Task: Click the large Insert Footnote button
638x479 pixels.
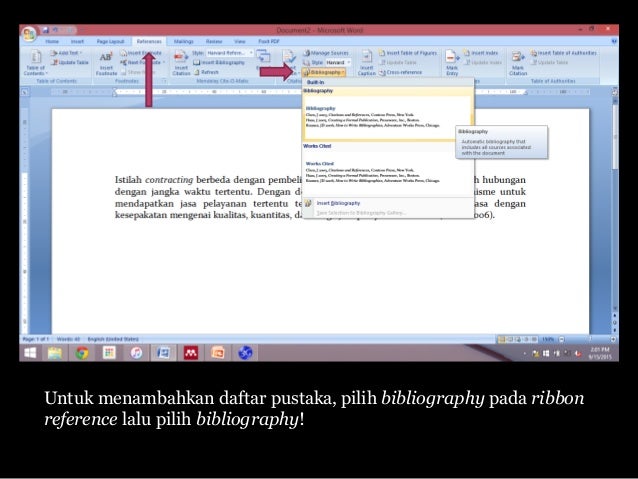Action: coord(106,63)
